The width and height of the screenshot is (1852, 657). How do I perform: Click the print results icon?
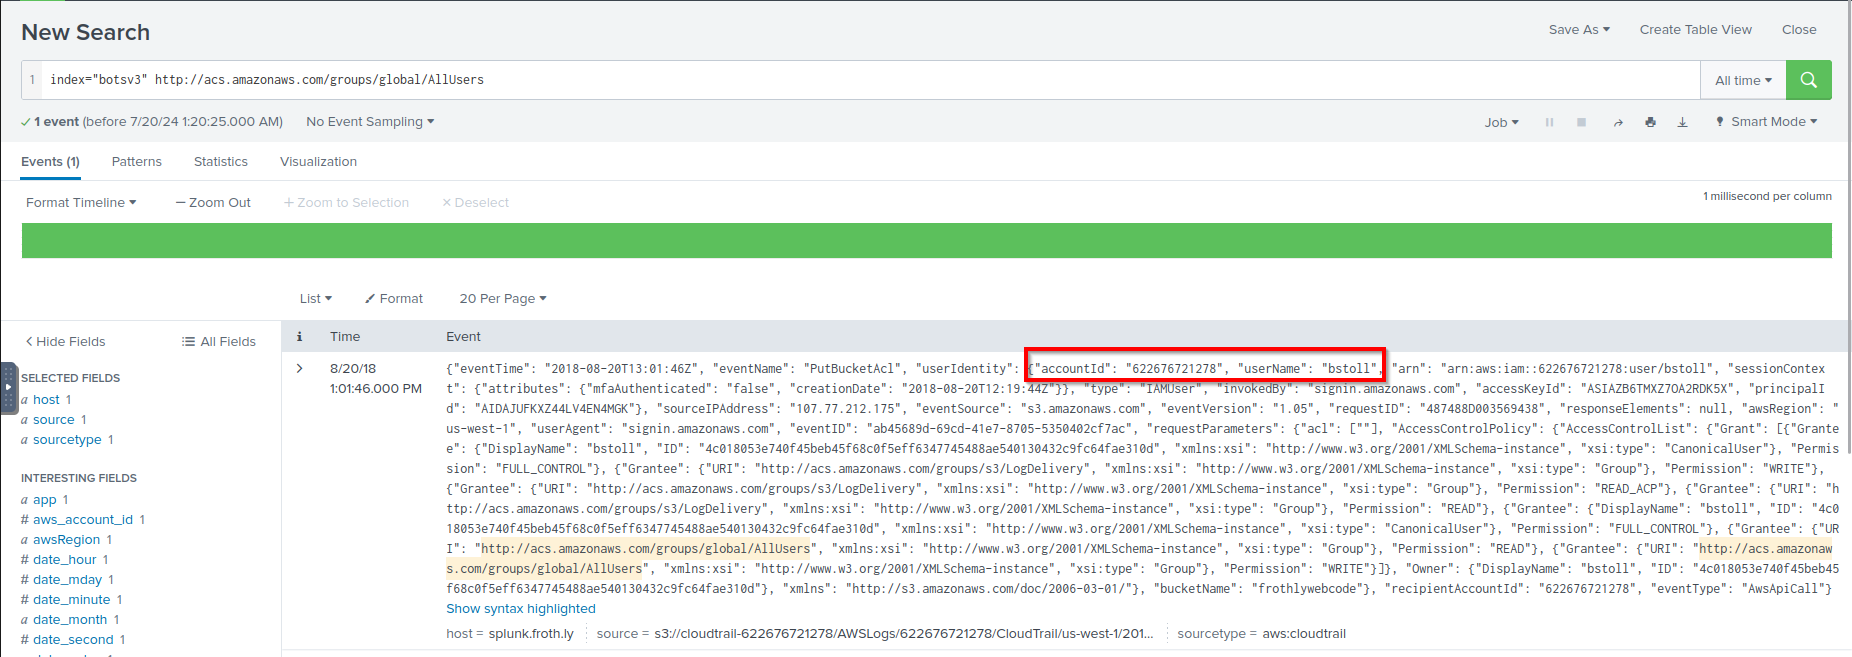coord(1650,122)
